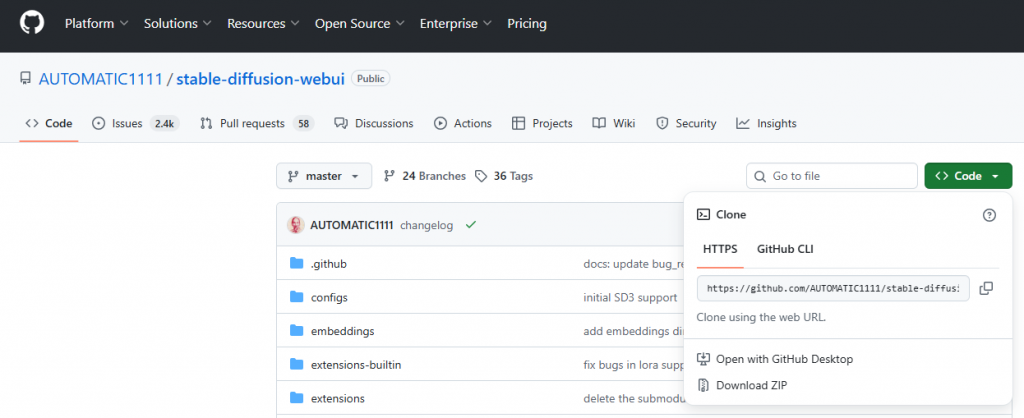The width and height of the screenshot is (1024, 418).
Task: Expand the Platform menu
Action: pos(96,23)
